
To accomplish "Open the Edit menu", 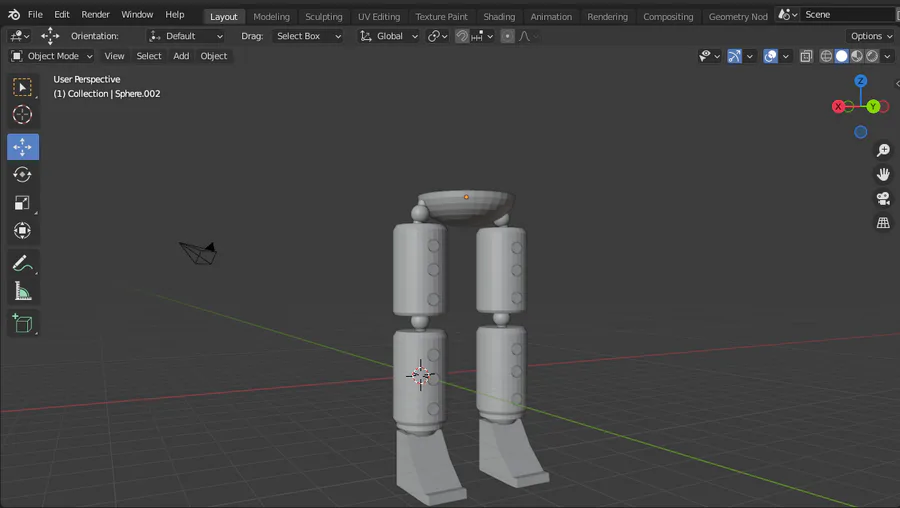I will point(61,14).
